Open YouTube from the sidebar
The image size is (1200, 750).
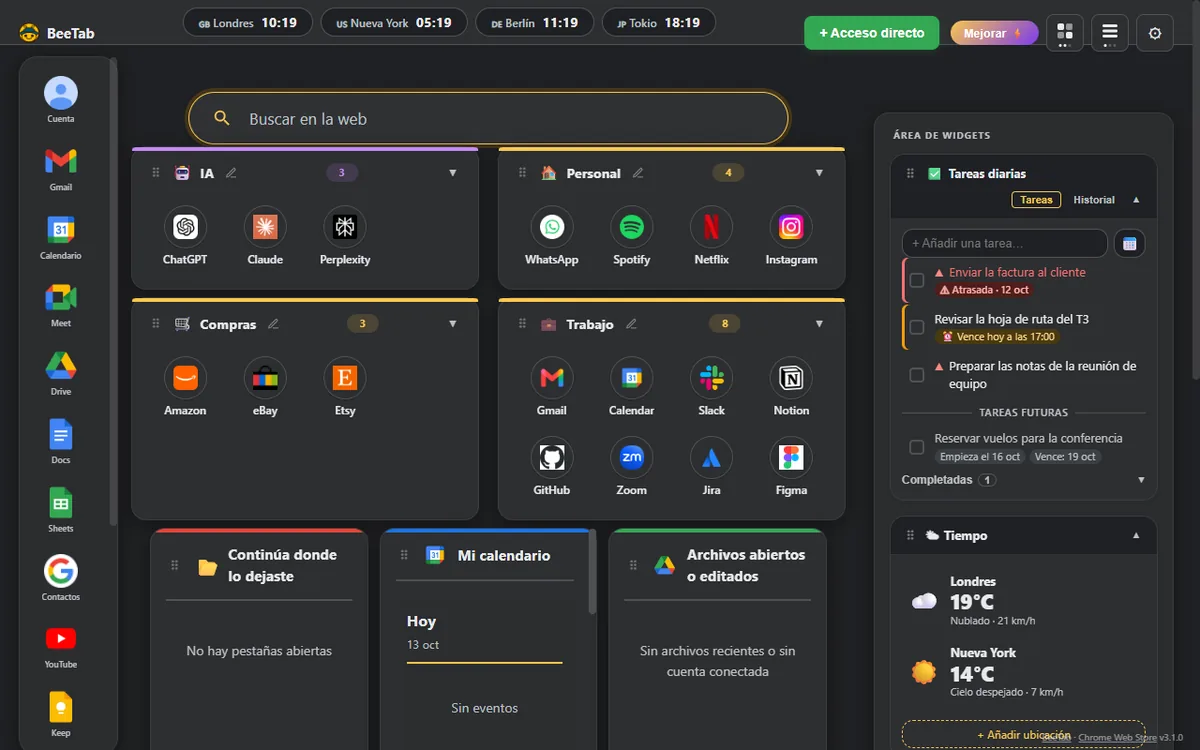61,639
